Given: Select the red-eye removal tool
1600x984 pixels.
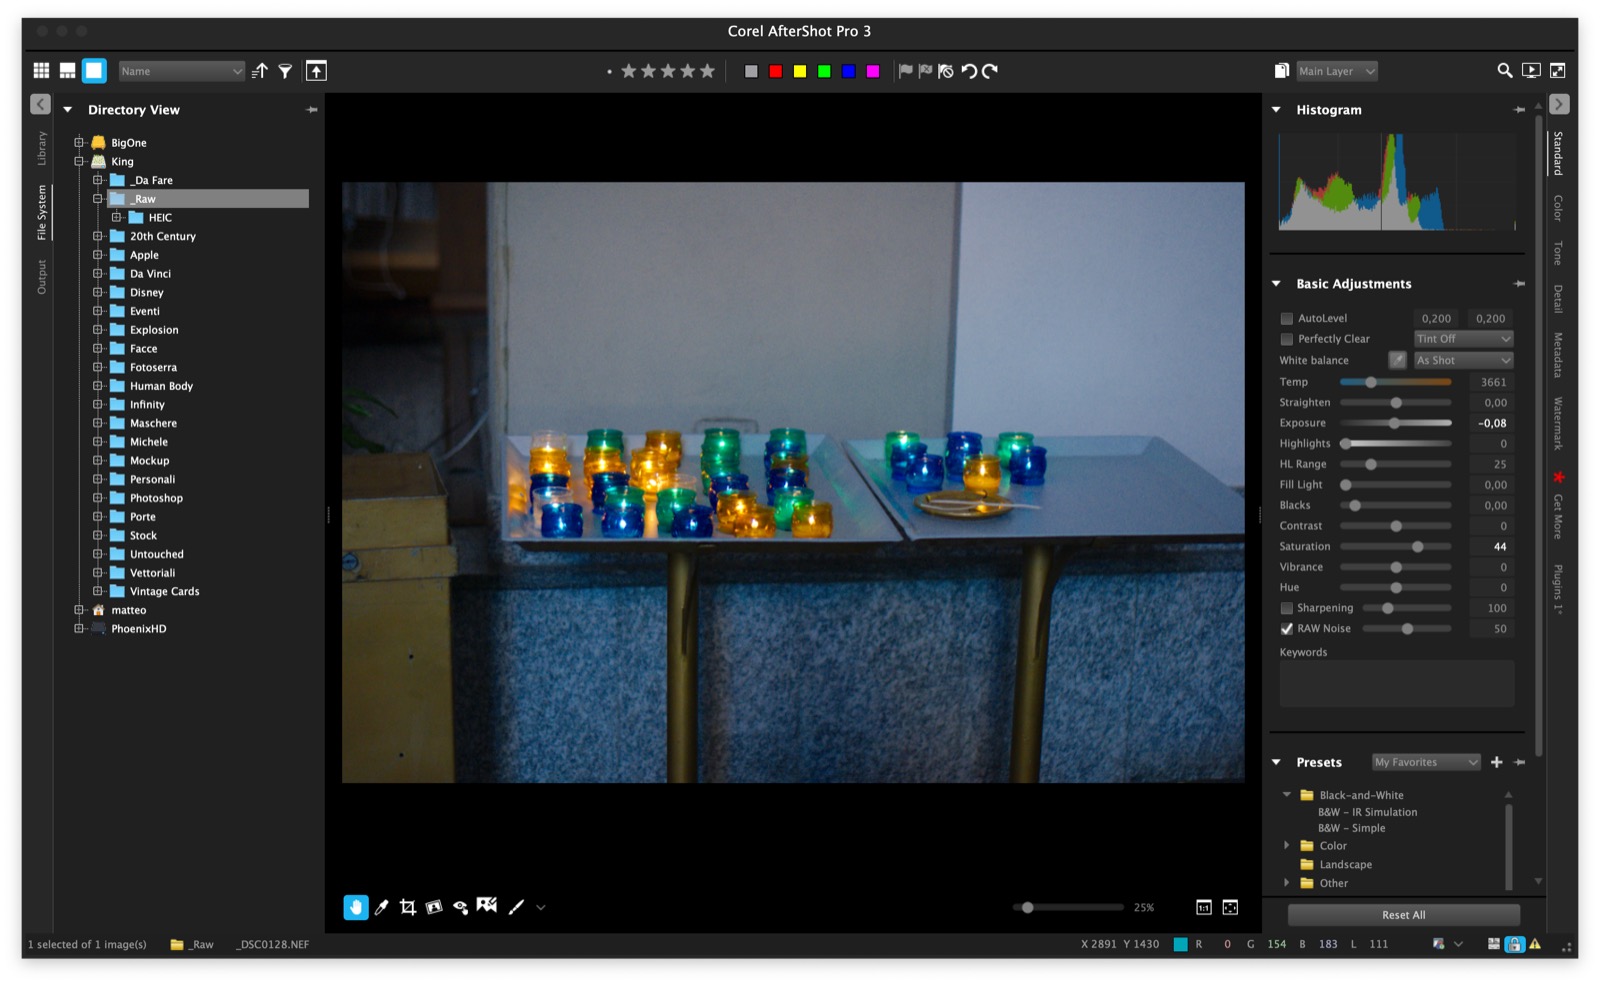Looking at the screenshot, I should (x=460, y=907).
